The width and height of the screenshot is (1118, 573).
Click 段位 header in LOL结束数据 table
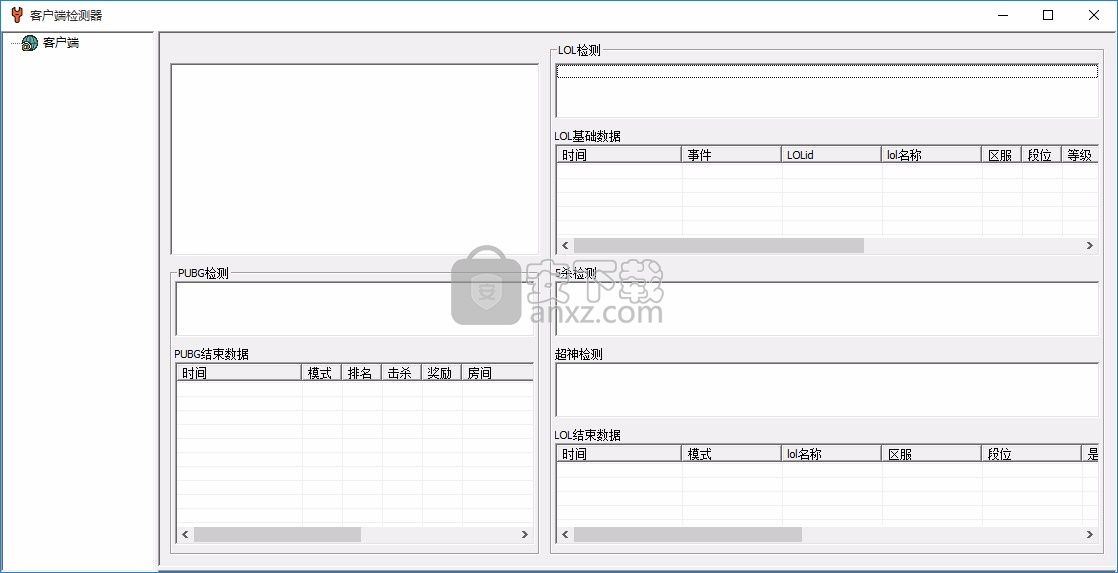pos(1031,454)
